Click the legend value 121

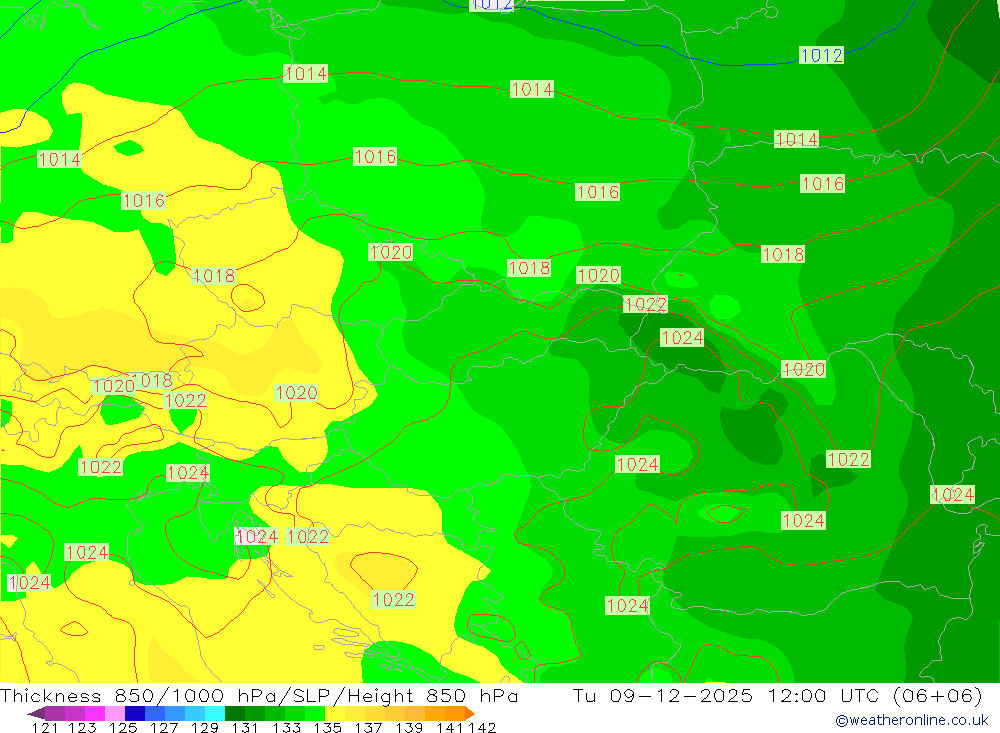[x=45, y=728]
